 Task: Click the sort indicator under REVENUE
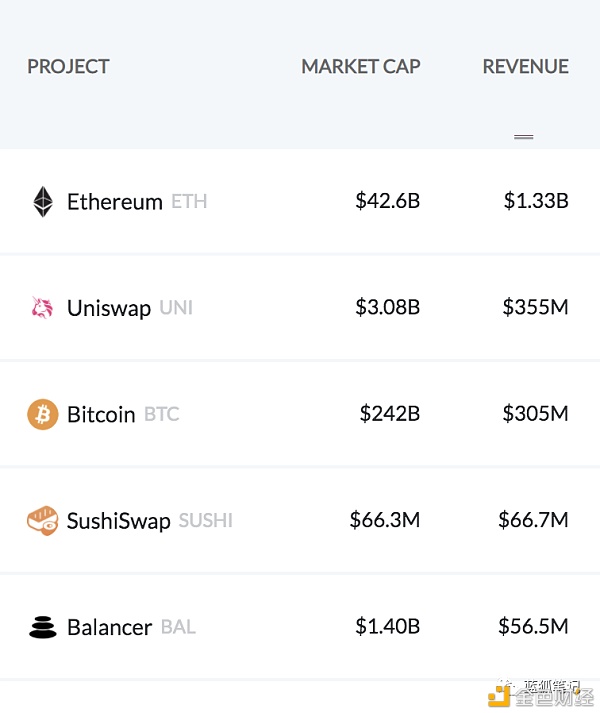coord(524,137)
